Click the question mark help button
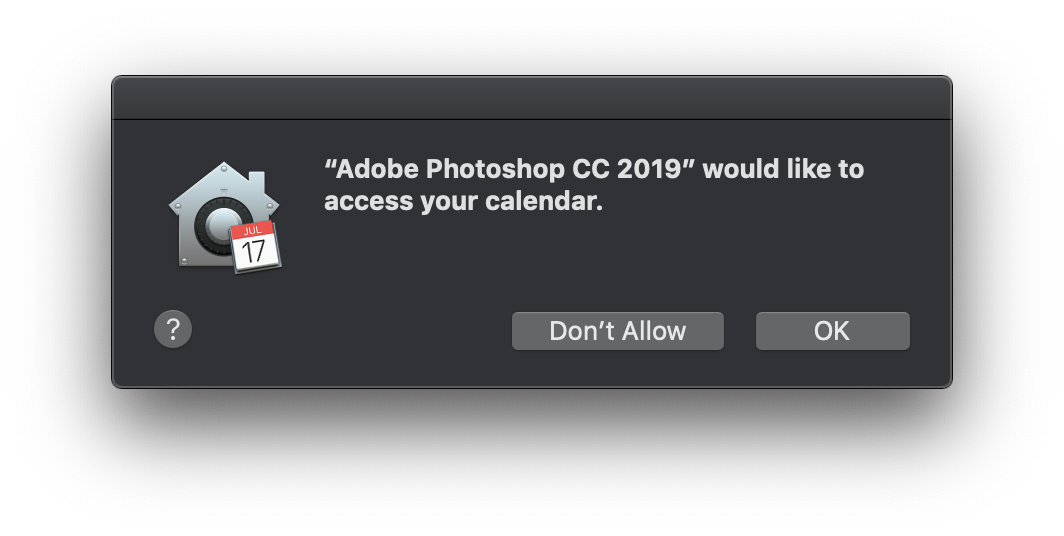The height and width of the screenshot is (536, 1064). [173, 330]
